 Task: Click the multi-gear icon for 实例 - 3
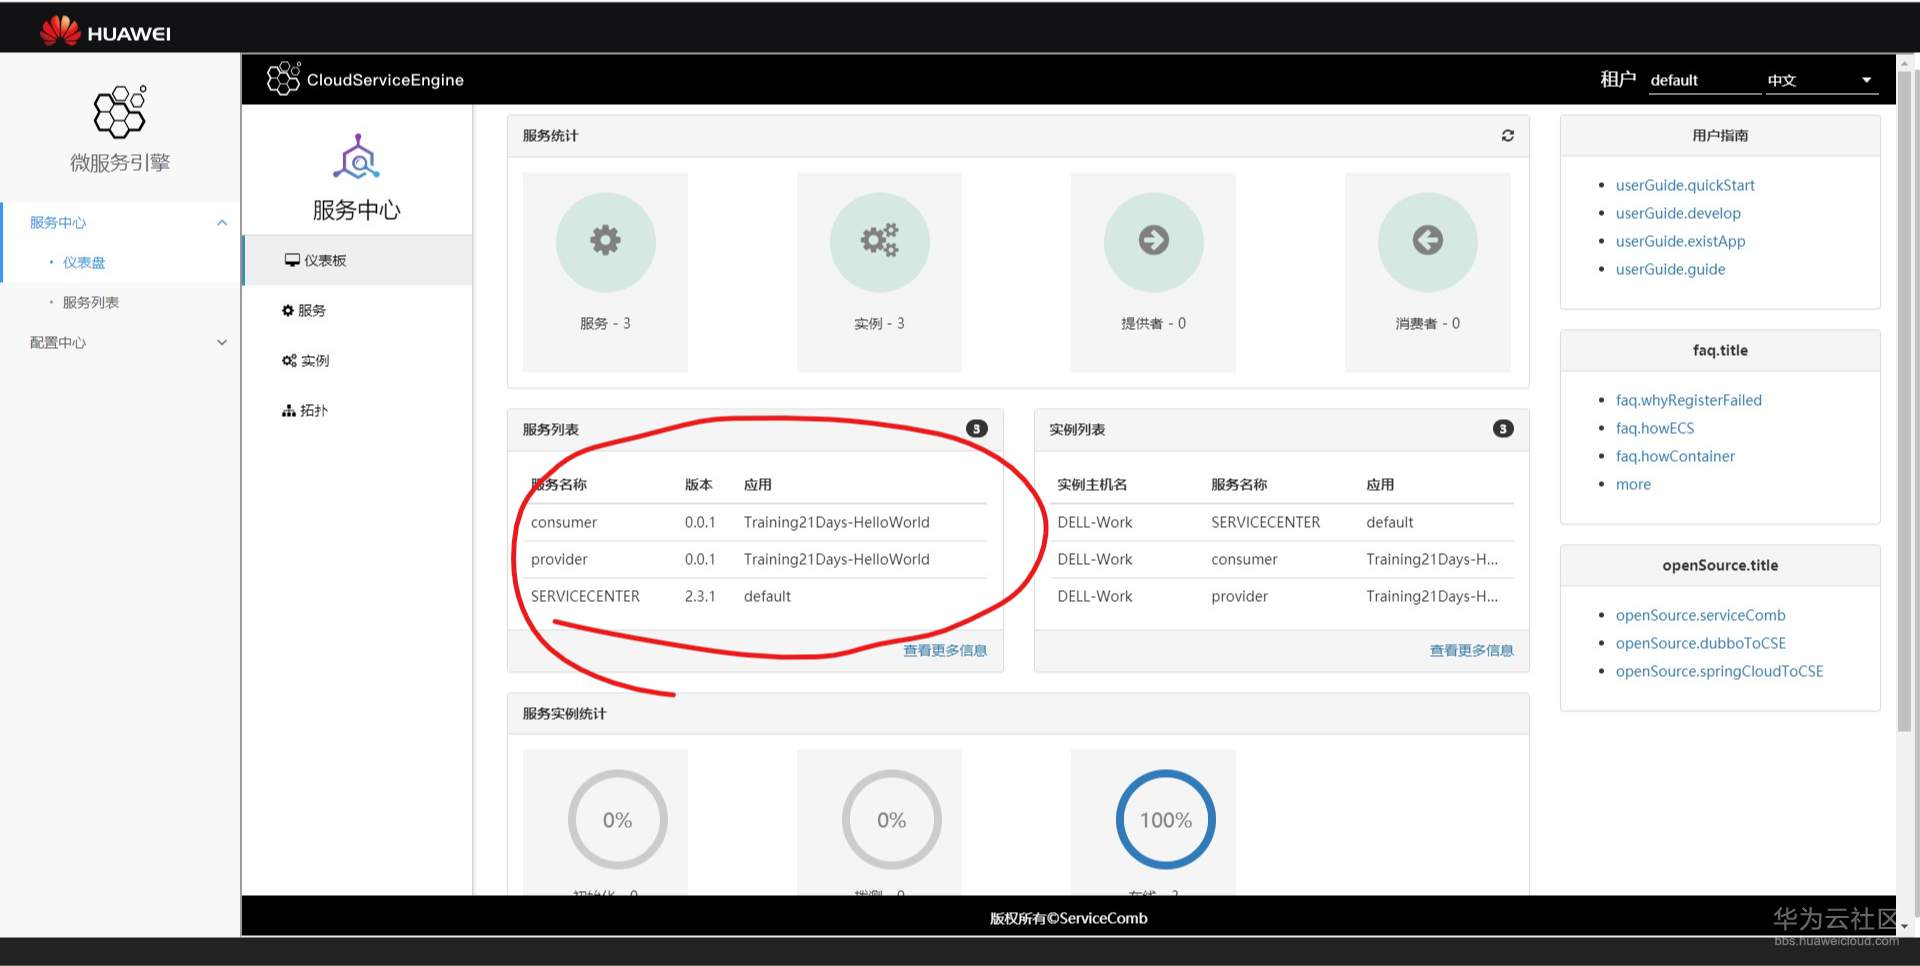tap(880, 241)
